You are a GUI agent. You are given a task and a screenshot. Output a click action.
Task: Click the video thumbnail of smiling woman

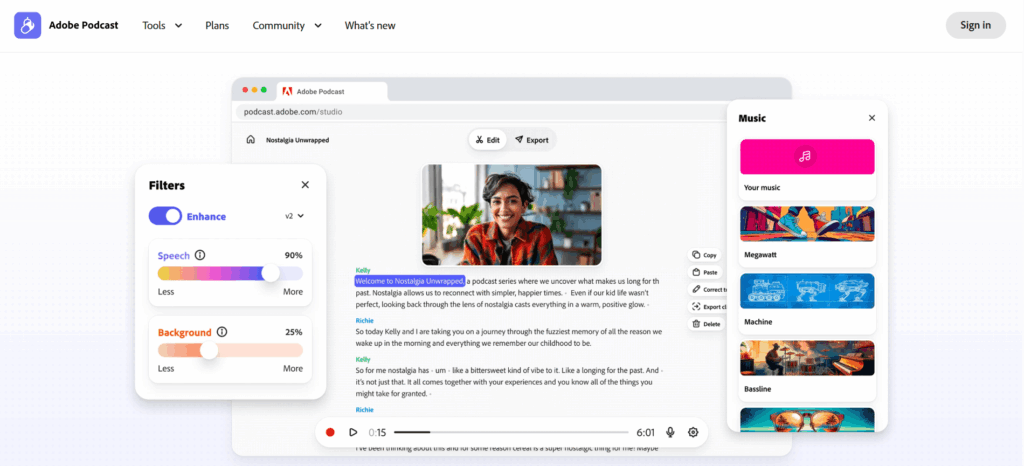pyautogui.click(x=512, y=215)
